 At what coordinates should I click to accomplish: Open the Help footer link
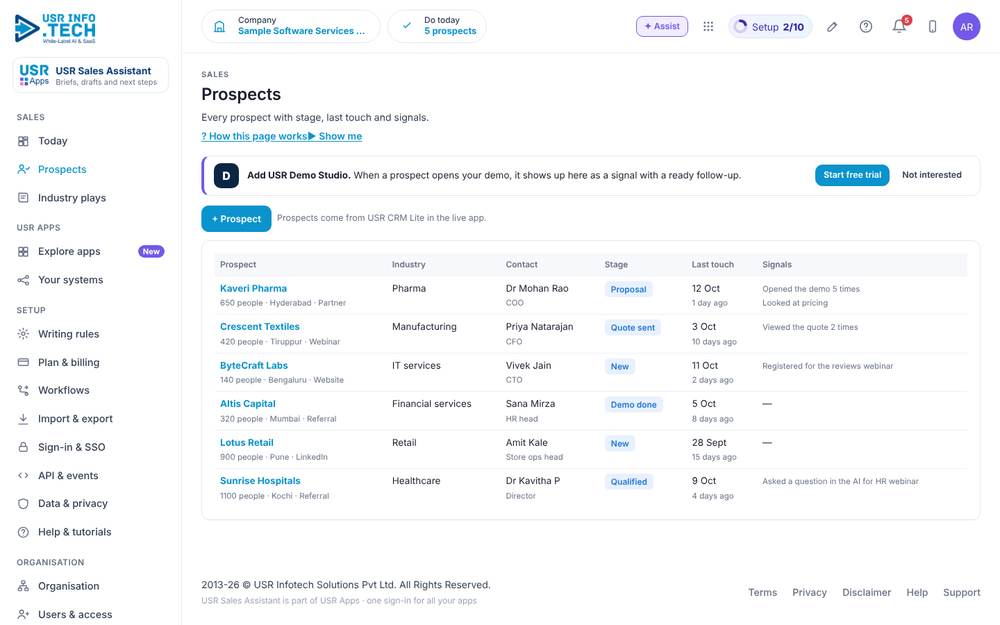click(917, 592)
